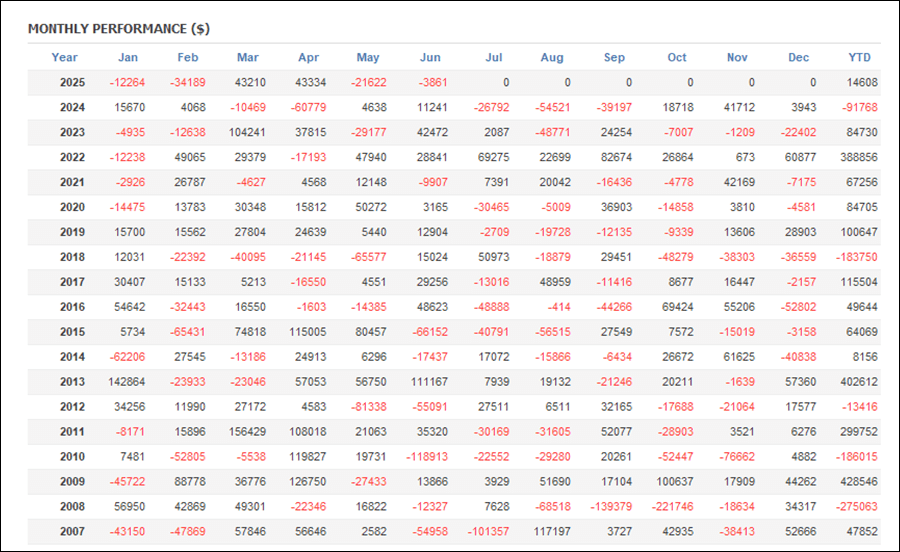
Task: Click the 2007 August value 117197
Action: click(552, 532)
